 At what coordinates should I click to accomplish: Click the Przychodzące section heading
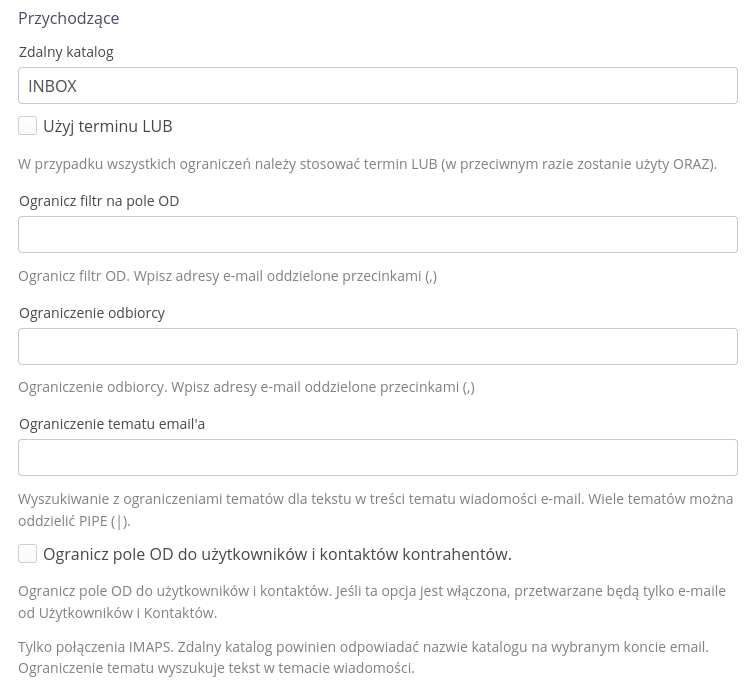click(x=68, y=18)
